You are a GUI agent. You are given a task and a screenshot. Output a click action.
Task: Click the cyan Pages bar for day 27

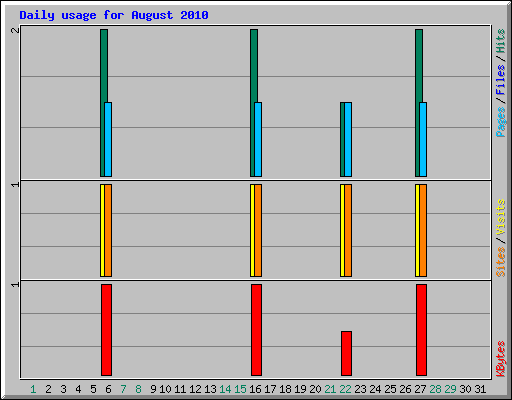point(423,139)
